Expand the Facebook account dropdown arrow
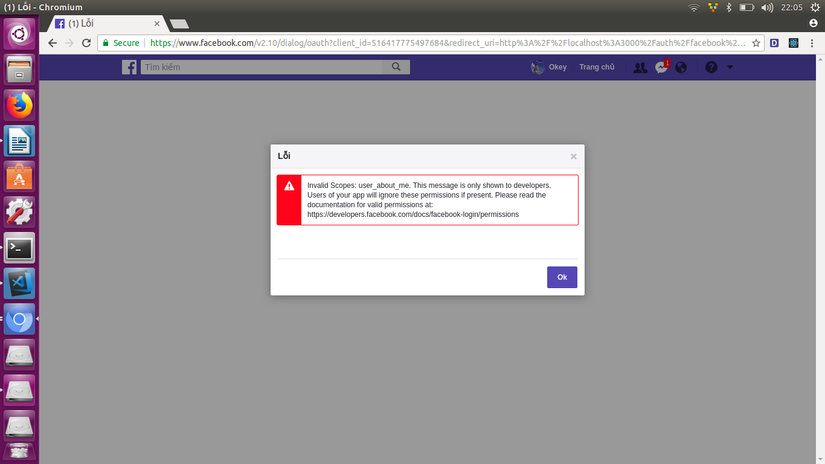The height and width of the screenshot is (464, 825). [x=730, y=67]
